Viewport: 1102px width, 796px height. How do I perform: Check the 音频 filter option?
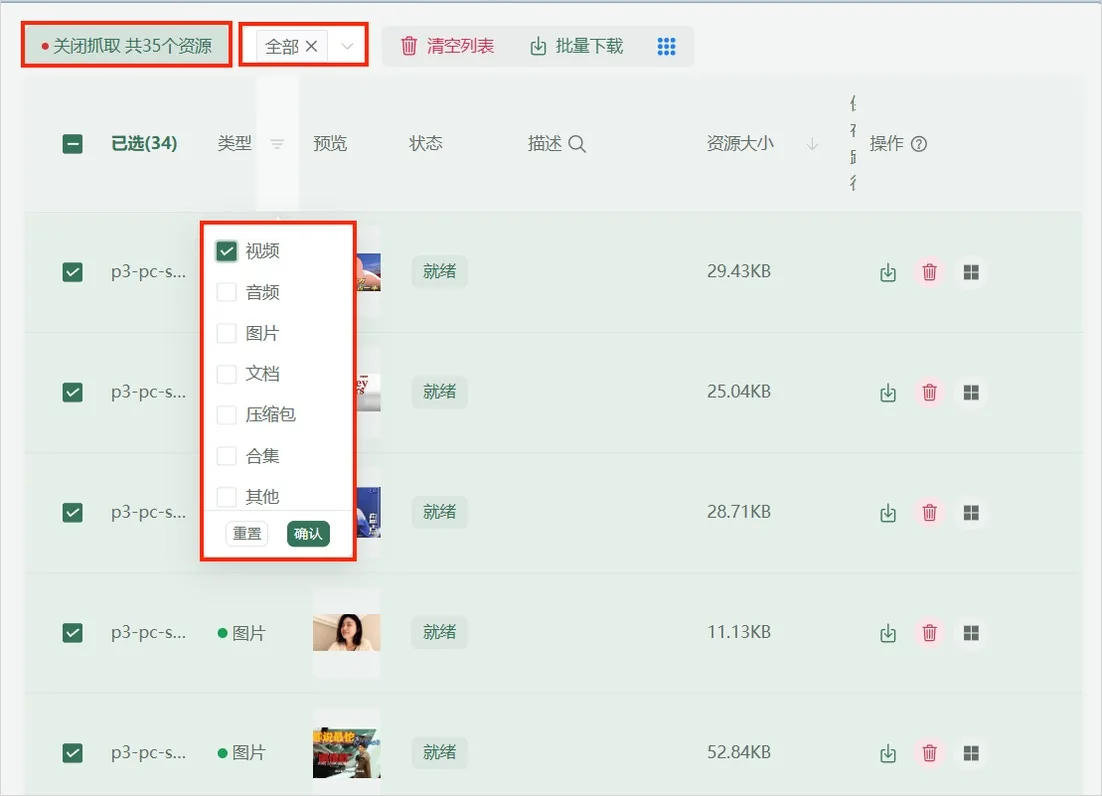tap(226, 292)
